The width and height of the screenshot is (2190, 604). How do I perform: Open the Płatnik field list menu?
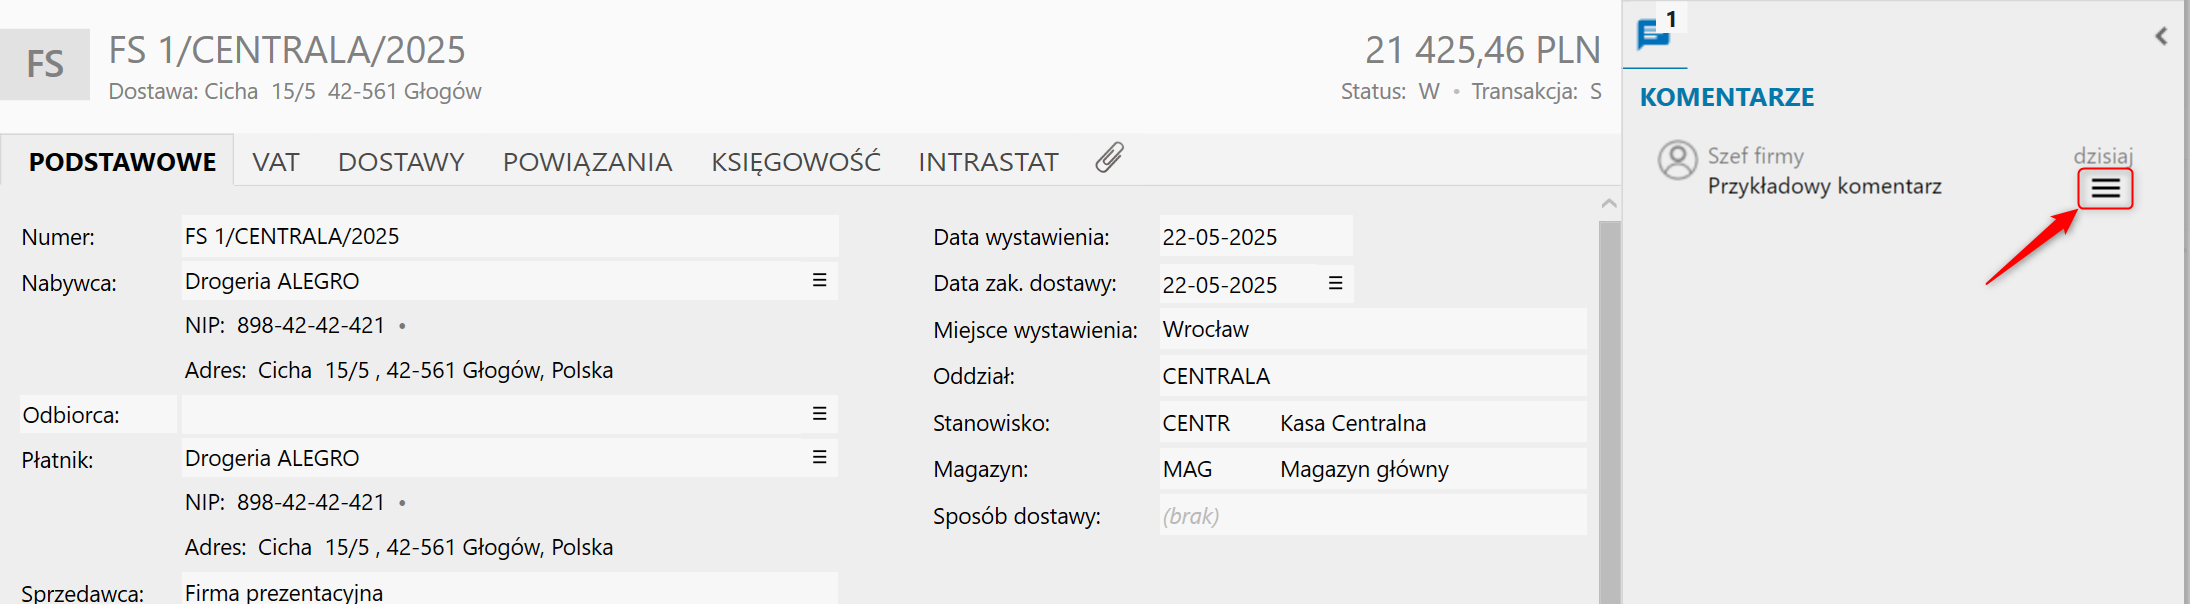819,458
